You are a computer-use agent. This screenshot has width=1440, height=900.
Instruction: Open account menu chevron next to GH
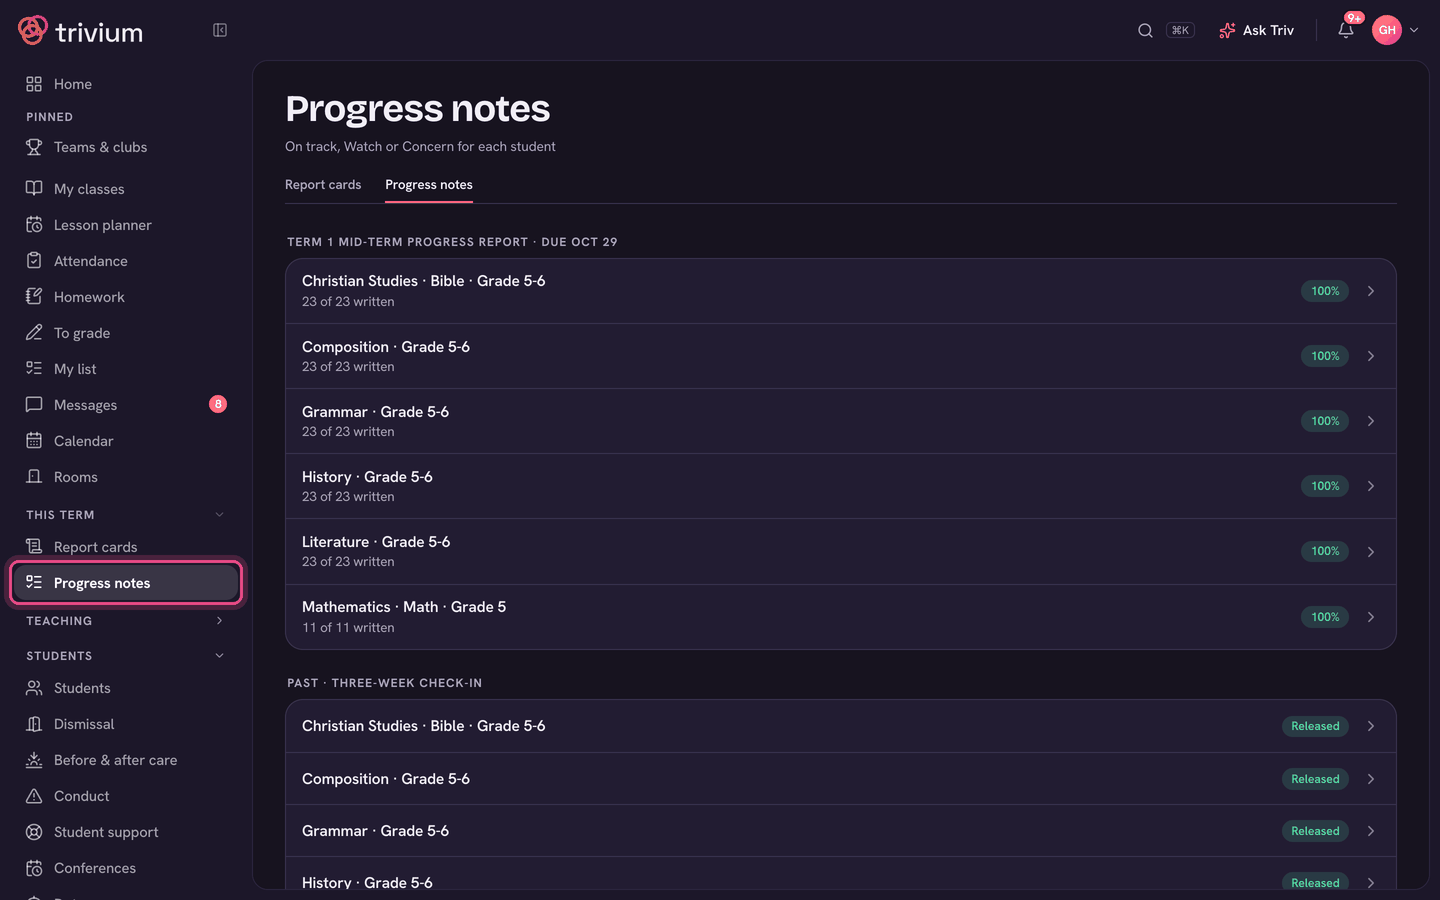coord(1414,30)
